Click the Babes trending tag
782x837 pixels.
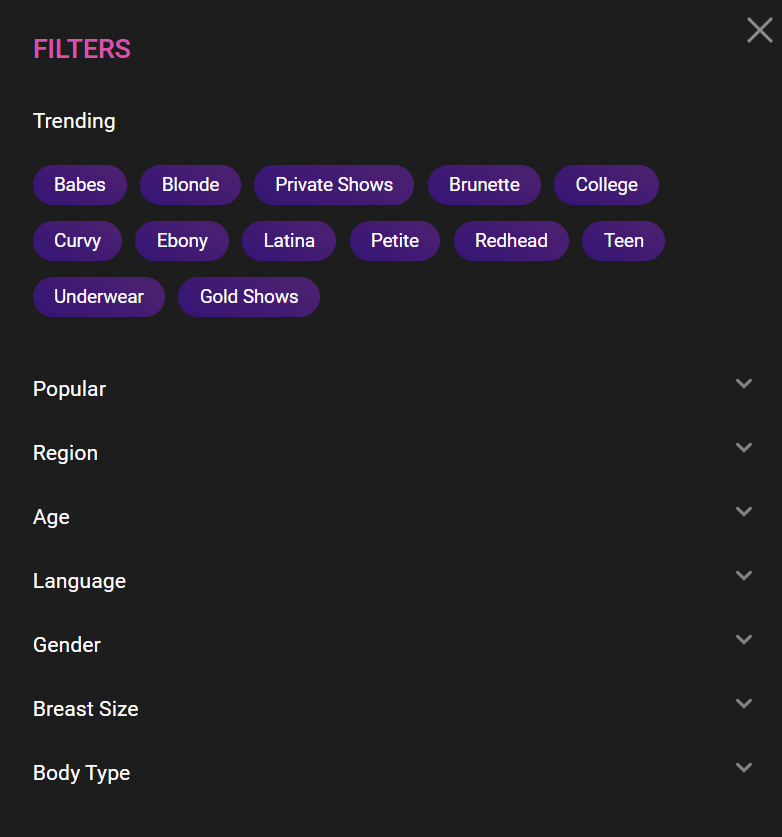[80, 185]
